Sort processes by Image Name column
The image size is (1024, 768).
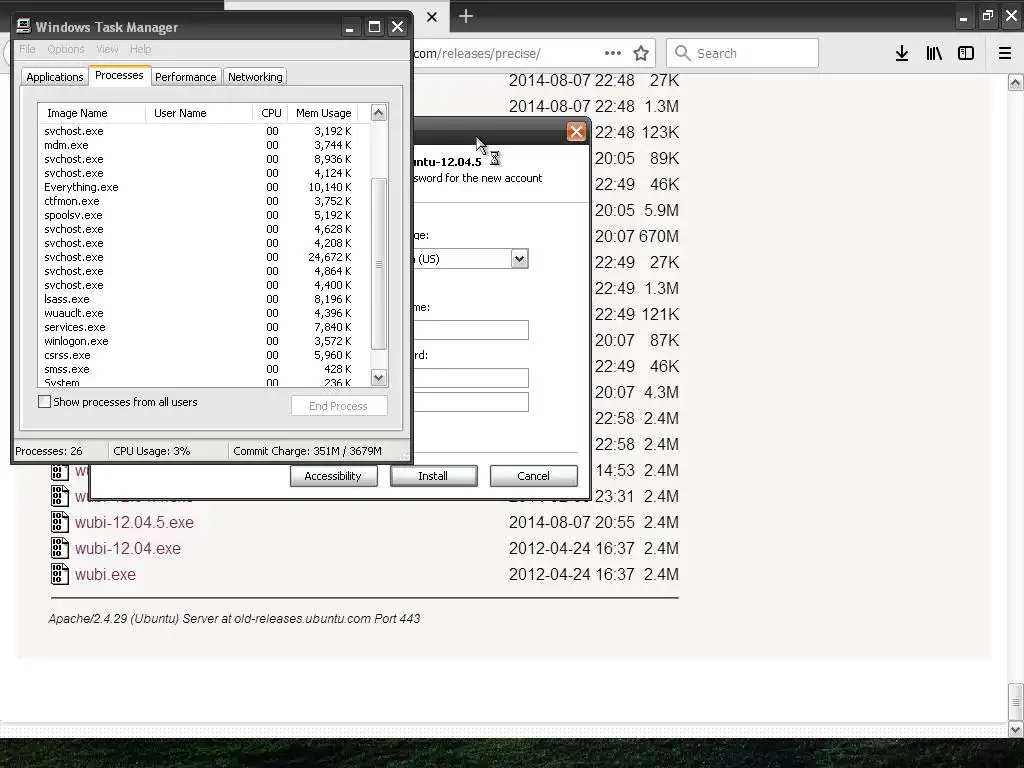(92, 113)
